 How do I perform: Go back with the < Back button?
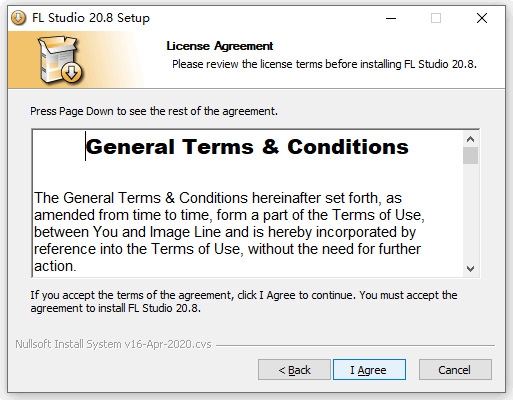[294, 369]
